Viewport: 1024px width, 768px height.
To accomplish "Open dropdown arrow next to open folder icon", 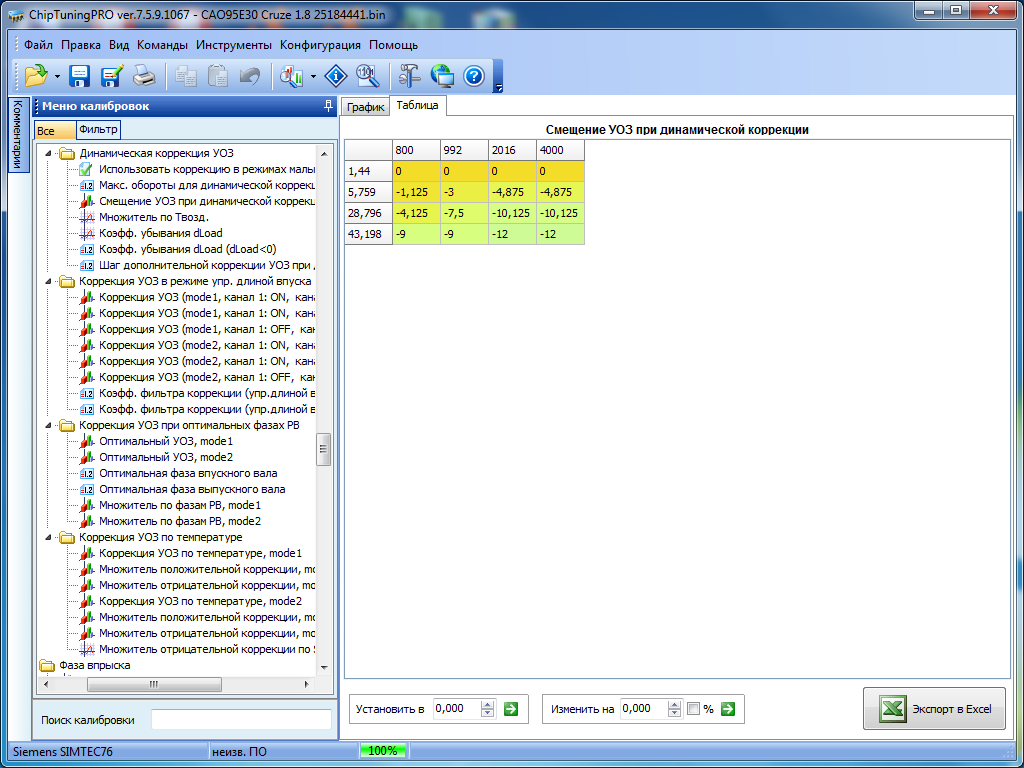I will click(x=57, y=77).
